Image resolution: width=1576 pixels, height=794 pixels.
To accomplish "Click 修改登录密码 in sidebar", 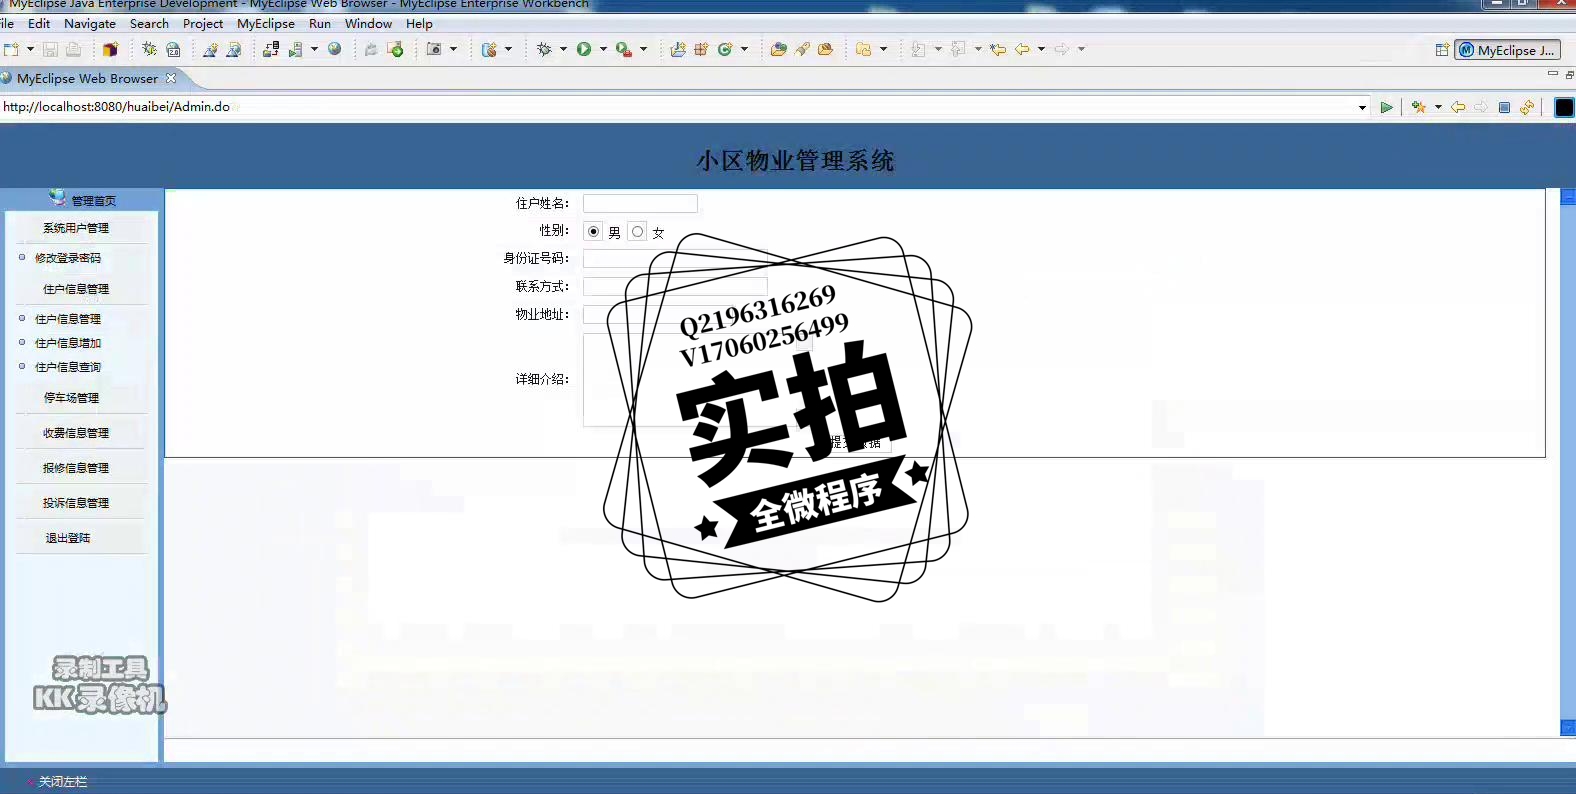I will 68,258.
